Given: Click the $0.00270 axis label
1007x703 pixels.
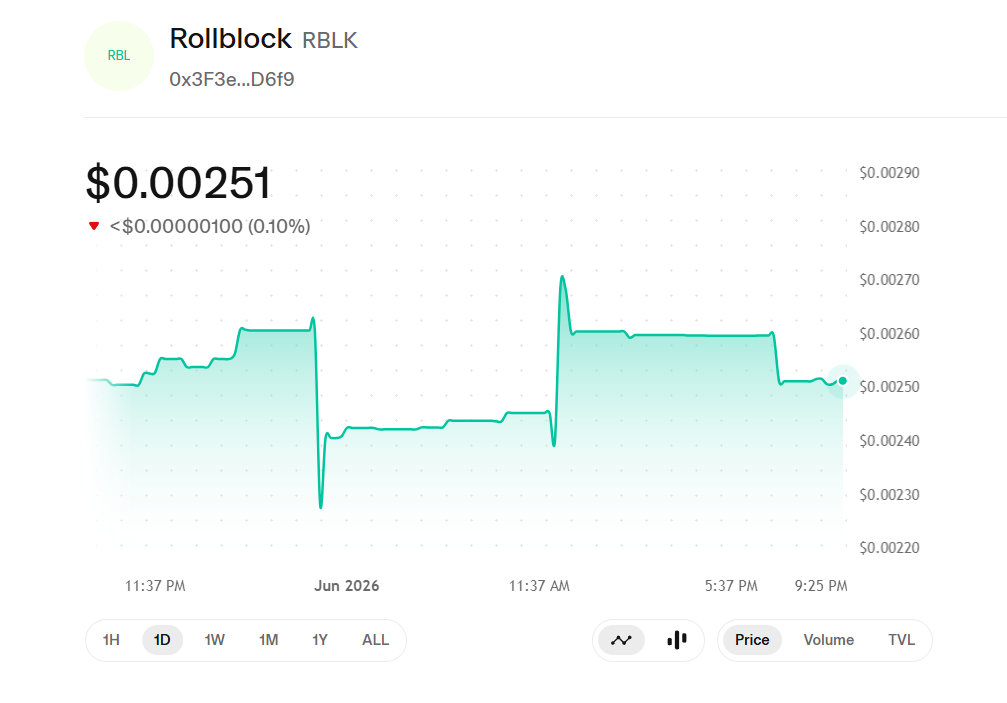Looking at the screenshot, I should (x=889, y=280).
